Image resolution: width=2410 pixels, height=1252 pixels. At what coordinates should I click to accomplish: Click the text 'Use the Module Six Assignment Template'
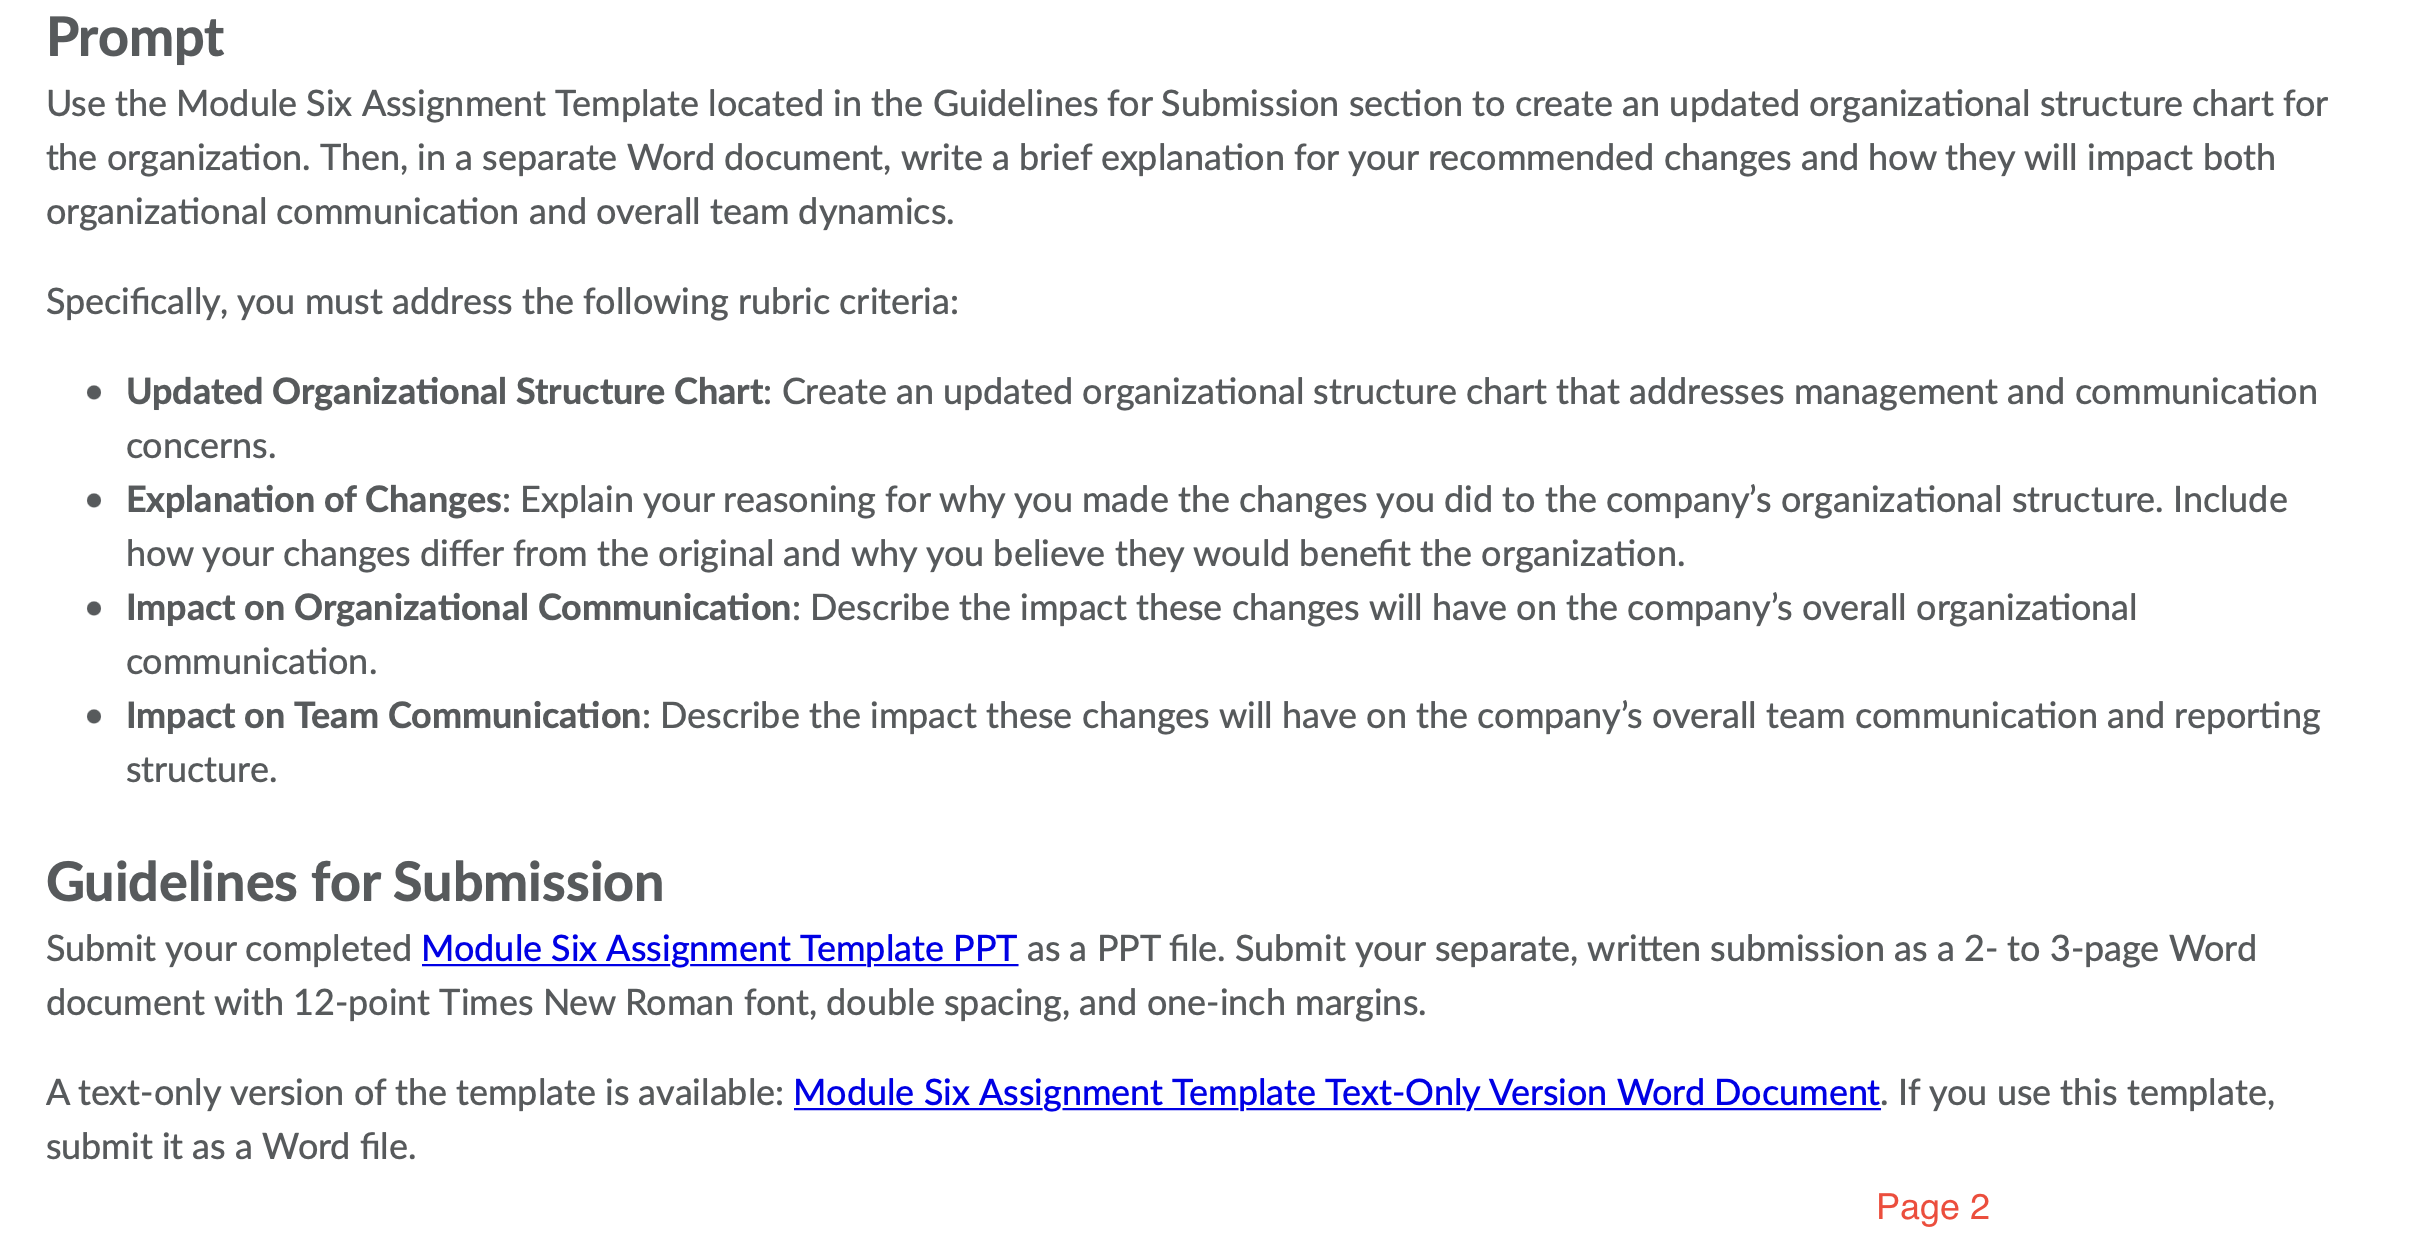pos(372,104)
